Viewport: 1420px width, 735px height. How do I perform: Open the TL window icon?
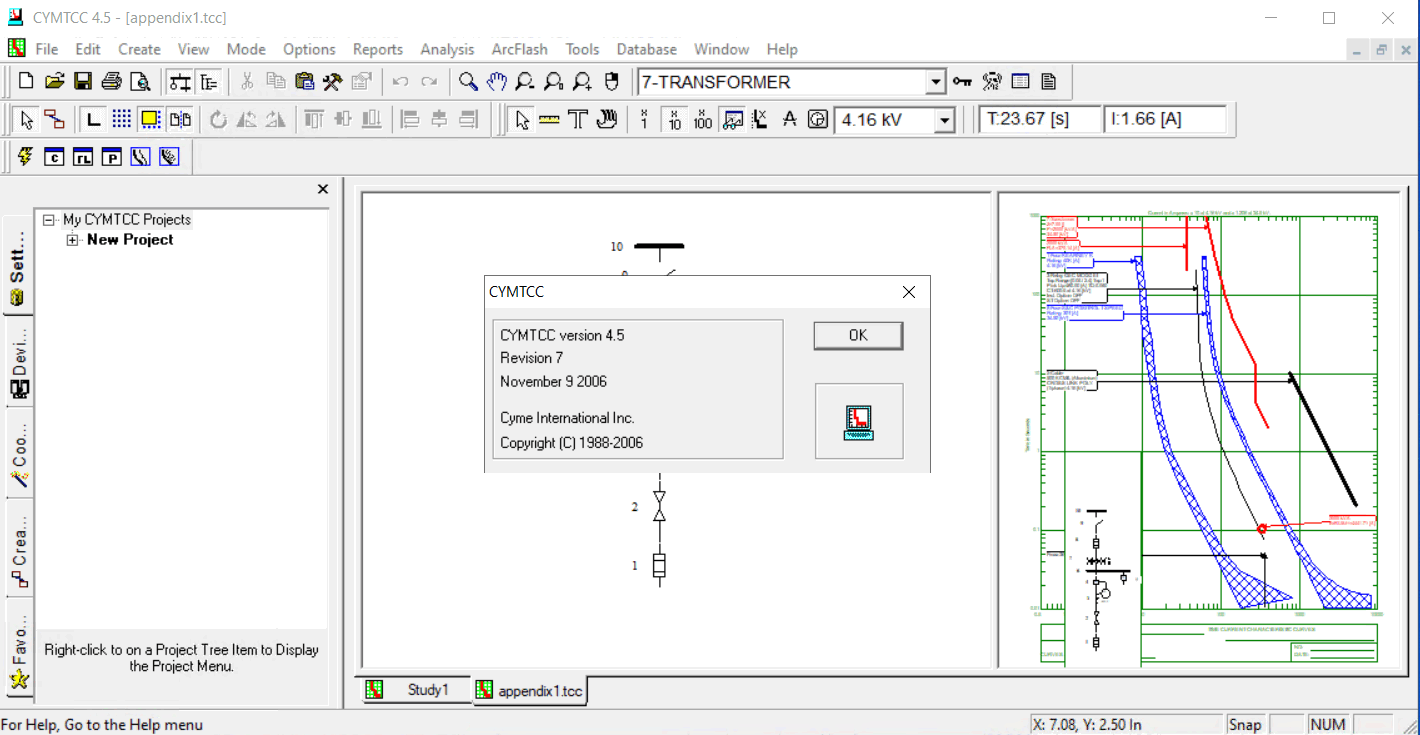point(83,157)
